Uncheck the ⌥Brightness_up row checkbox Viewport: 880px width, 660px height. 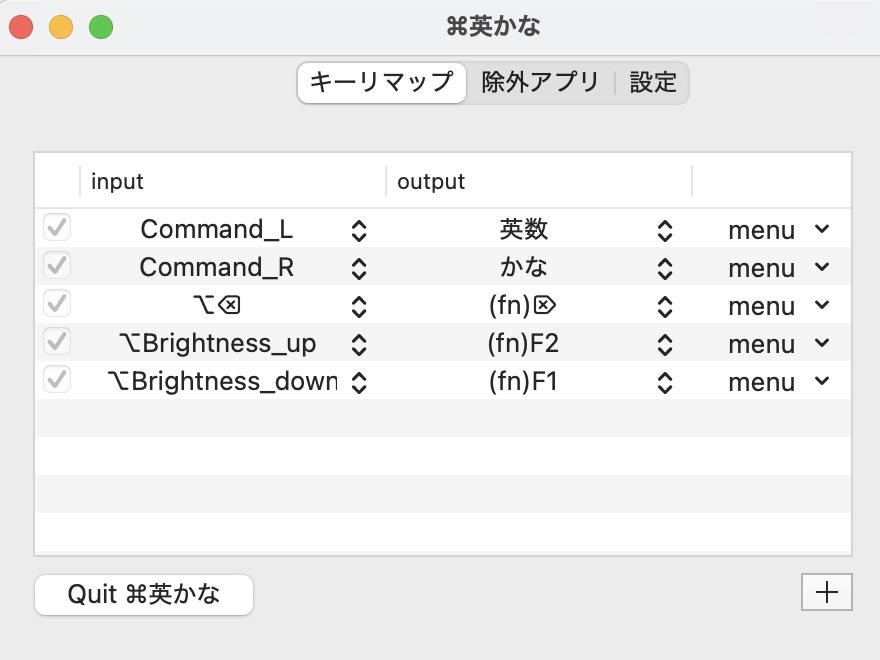(x=57, y=343)
